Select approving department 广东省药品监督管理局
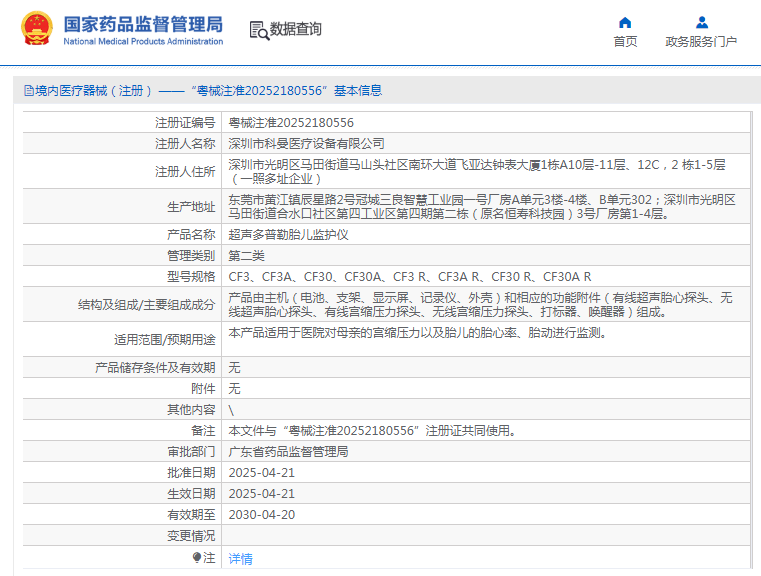761x576 pixels. (x=288, y=452)
